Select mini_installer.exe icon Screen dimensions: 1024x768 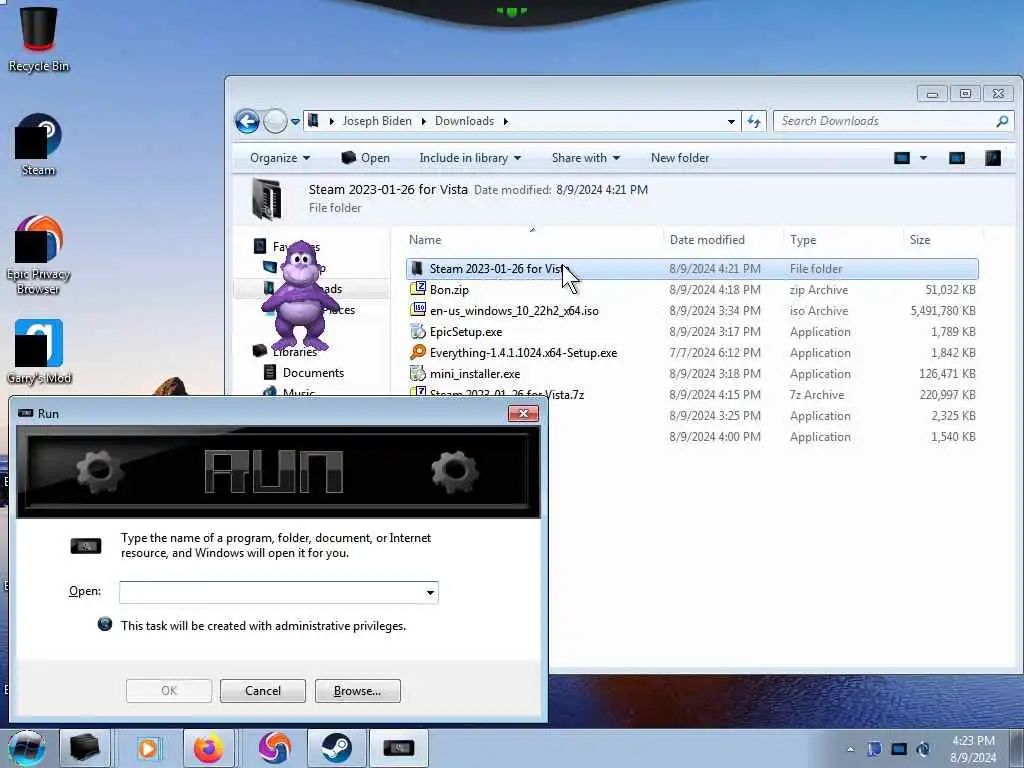(417, 374)
